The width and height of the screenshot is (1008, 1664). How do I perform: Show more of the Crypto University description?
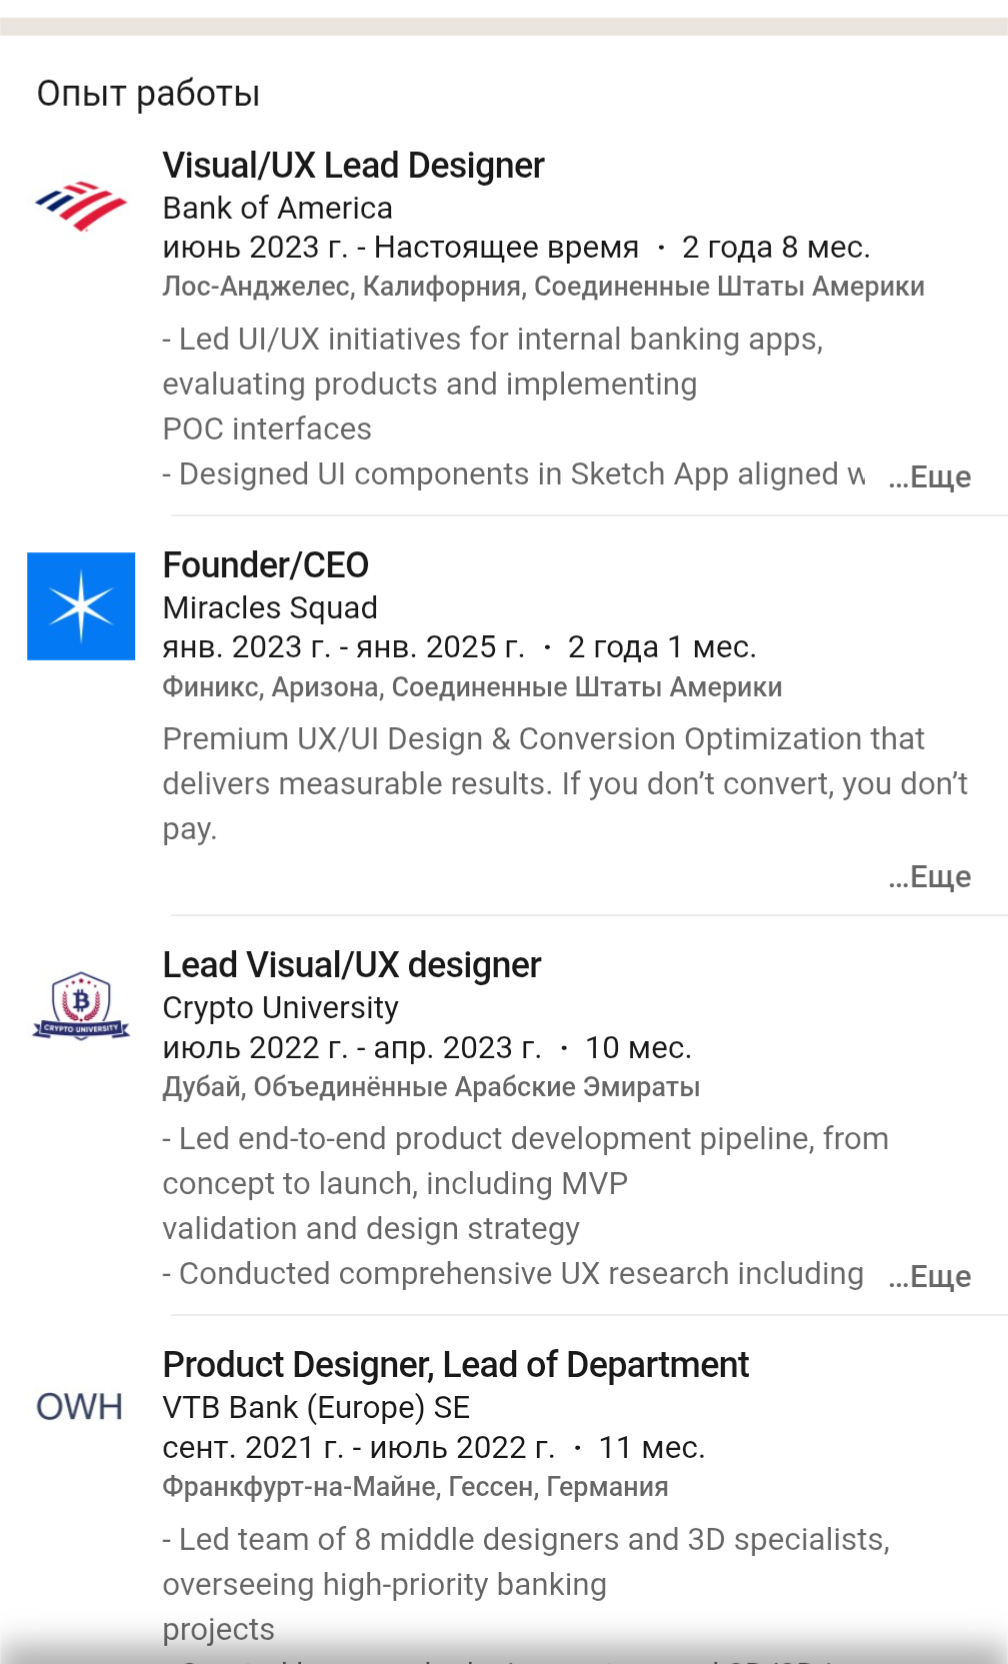[930, 1277]
